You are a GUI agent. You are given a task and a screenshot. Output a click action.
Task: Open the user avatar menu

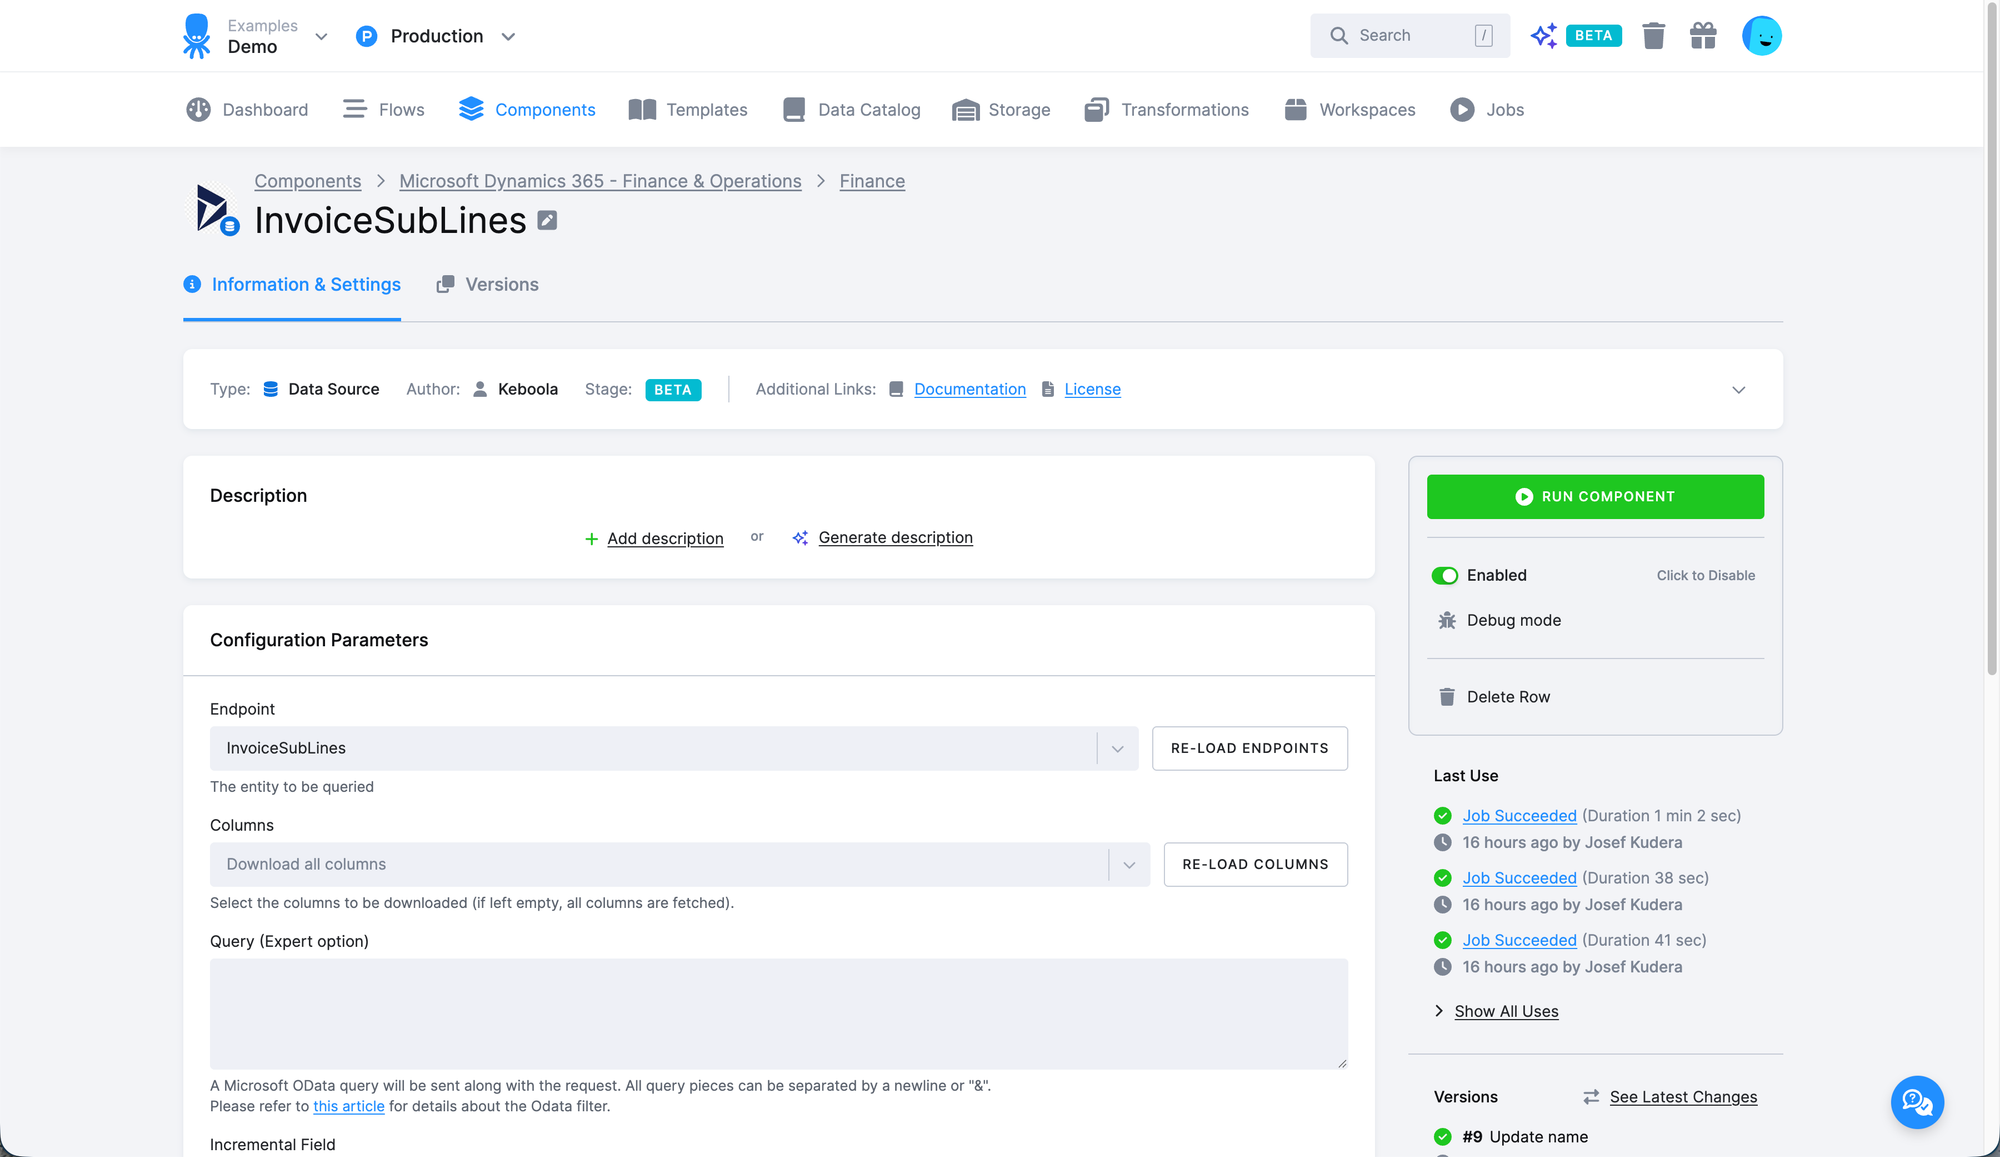click(1761, 36)
